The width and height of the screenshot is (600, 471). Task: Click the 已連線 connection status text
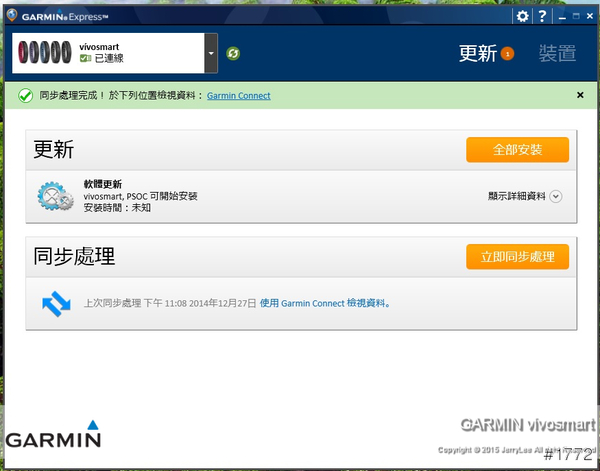click(109, 59)
